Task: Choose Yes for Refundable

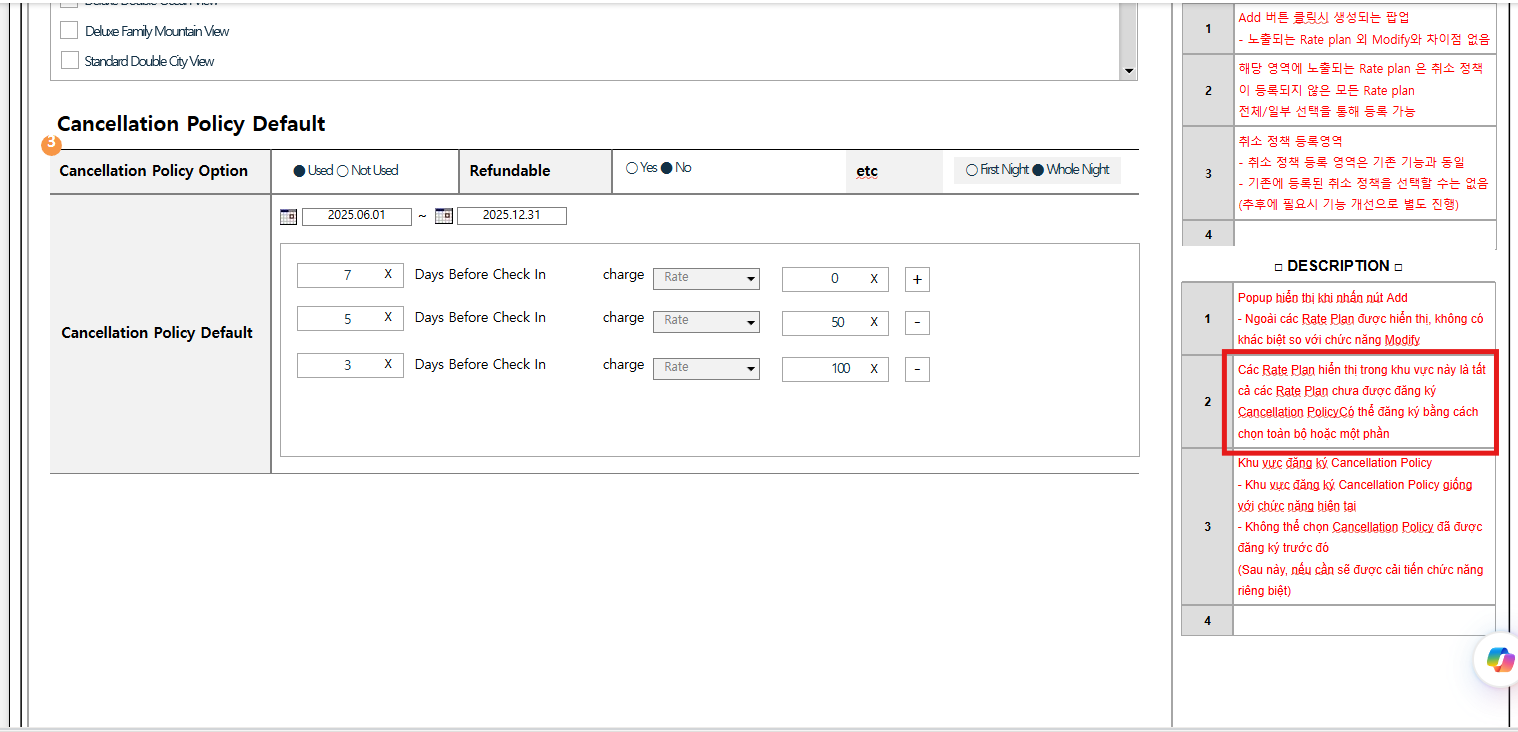Action: tap(632, 168)
